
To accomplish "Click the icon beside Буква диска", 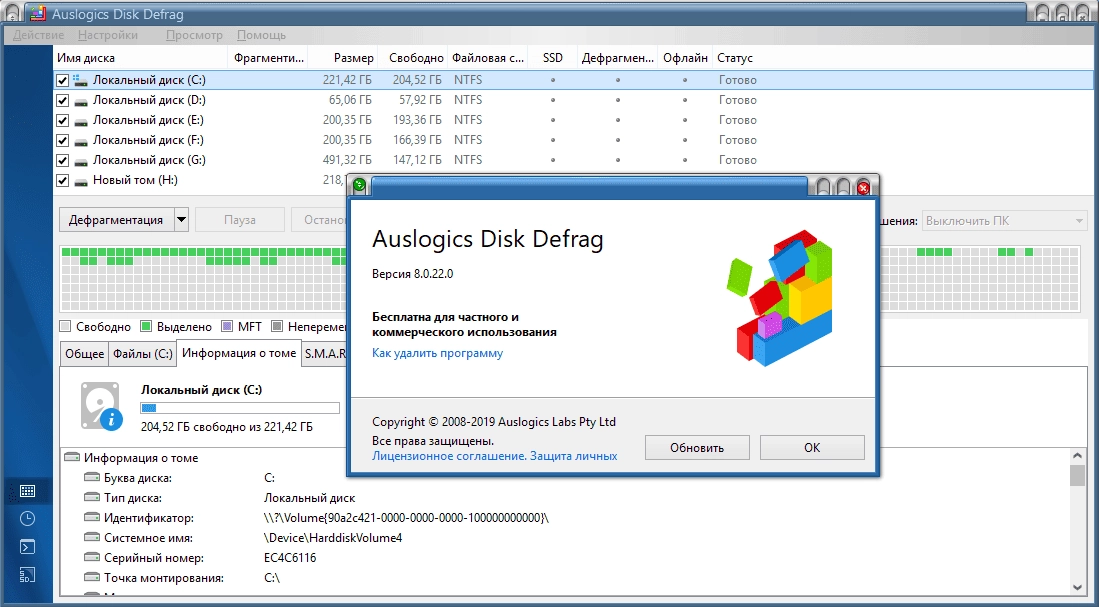I will [92, 477].
